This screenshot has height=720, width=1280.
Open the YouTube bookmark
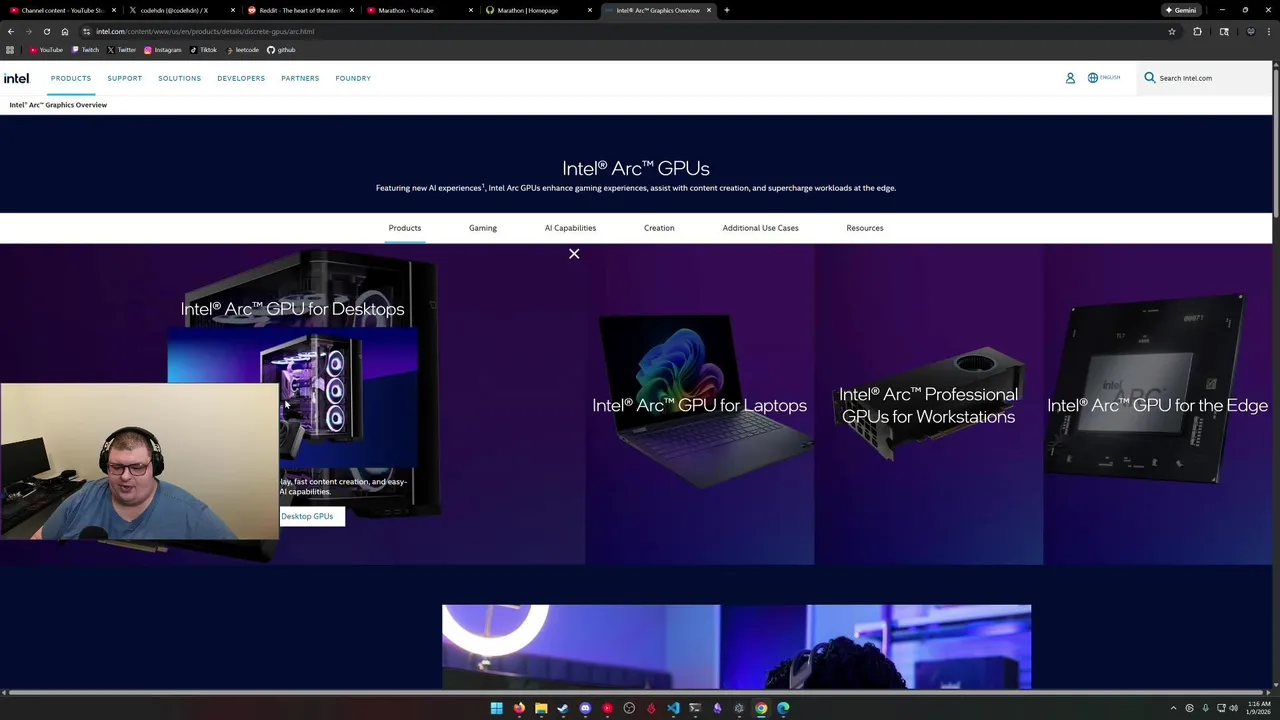tap(47, 50)
